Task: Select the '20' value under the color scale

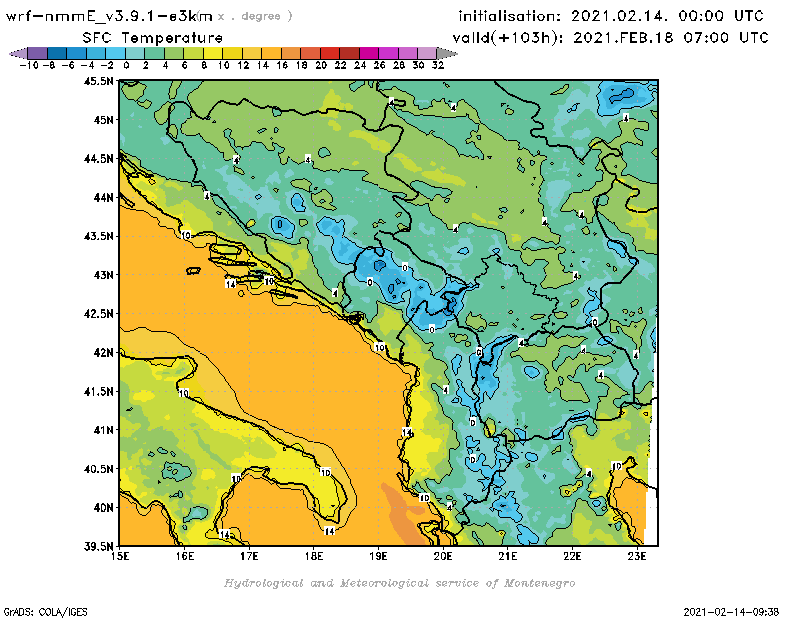Action: [x=321, y=65]
